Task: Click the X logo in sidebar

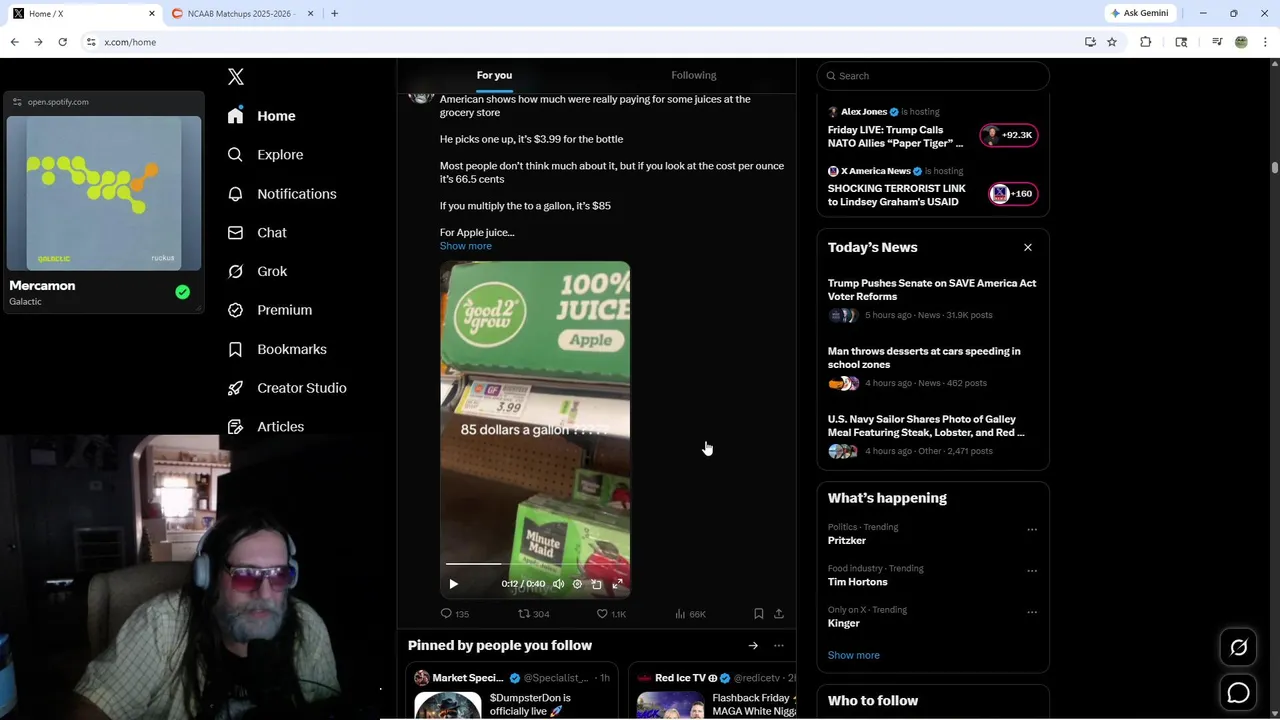Action: 236,77
